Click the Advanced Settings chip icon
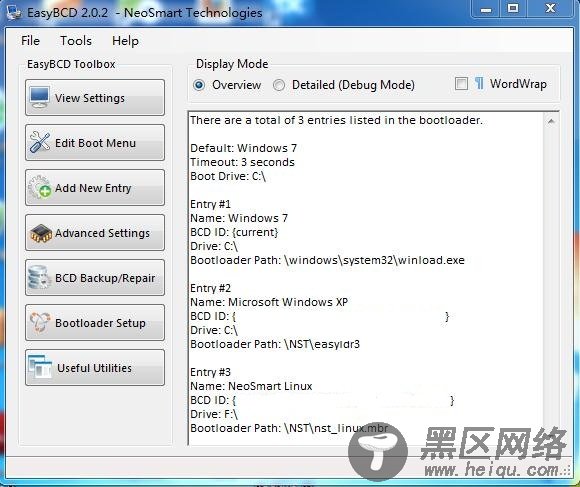This screenshot has width=580, height=487. point(40,233)
